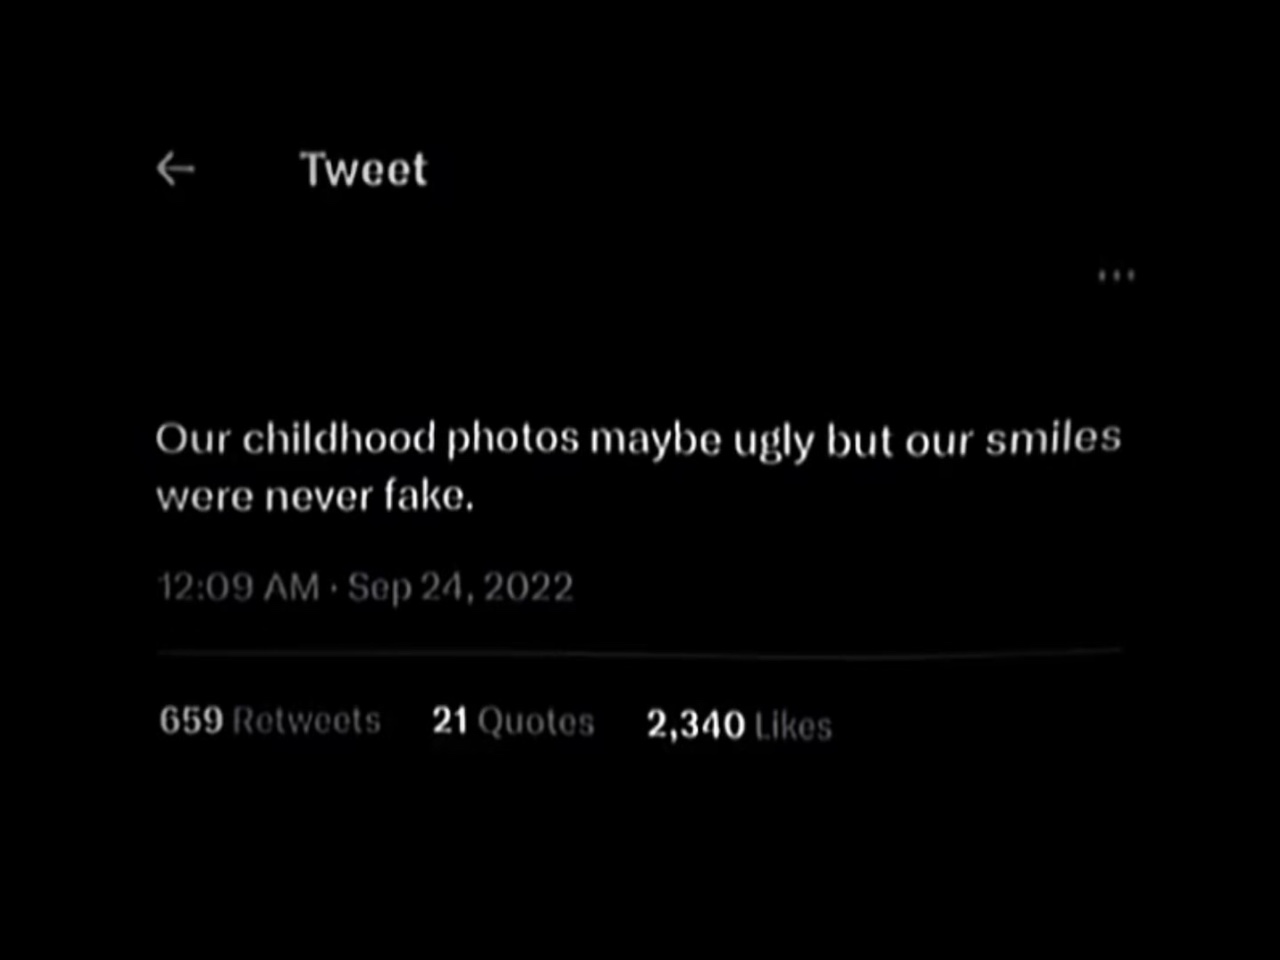Click "were never fake." line of tweet
Image resolution: width=1280 pixels, height=960 pixels.
[x=314, y=496]
